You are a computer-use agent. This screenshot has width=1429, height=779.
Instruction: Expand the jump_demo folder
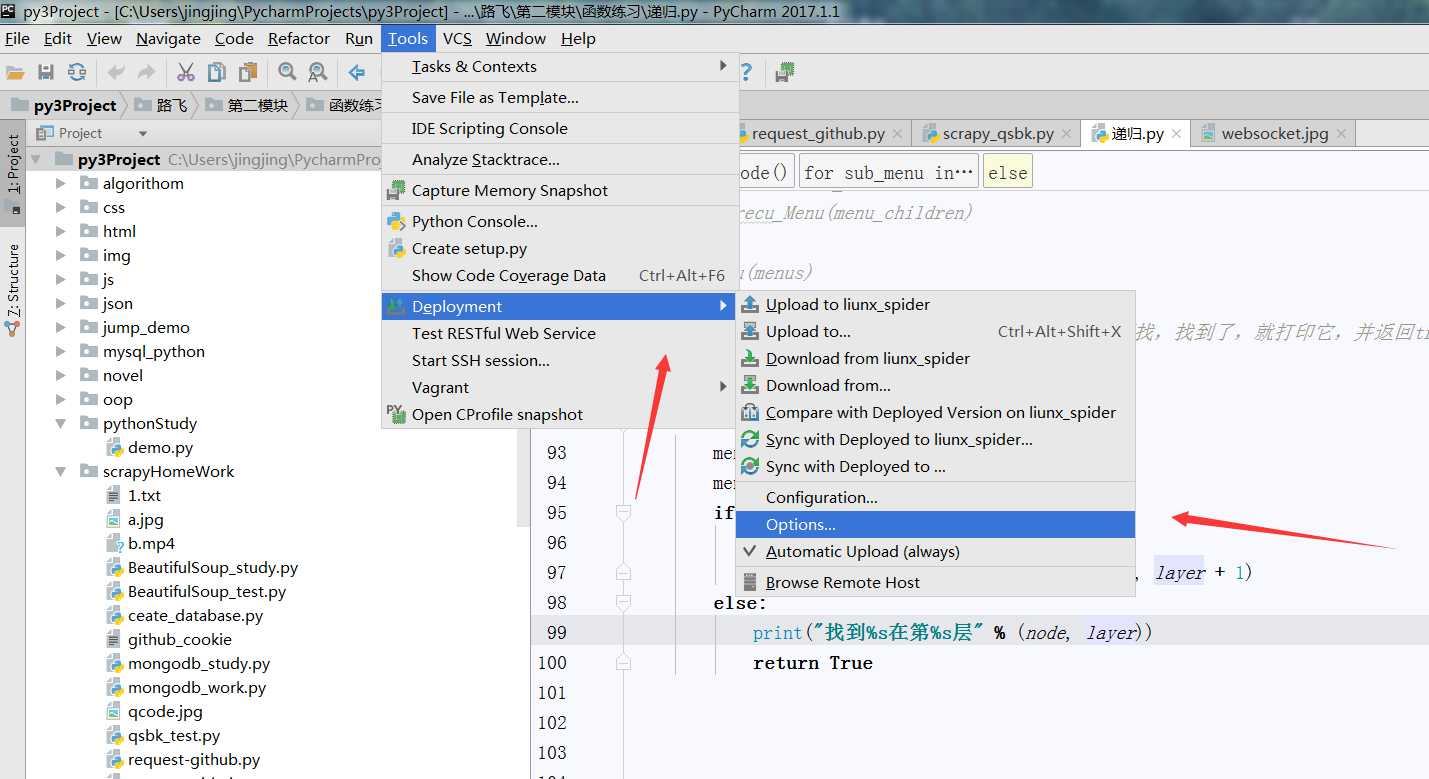[61, 327]
